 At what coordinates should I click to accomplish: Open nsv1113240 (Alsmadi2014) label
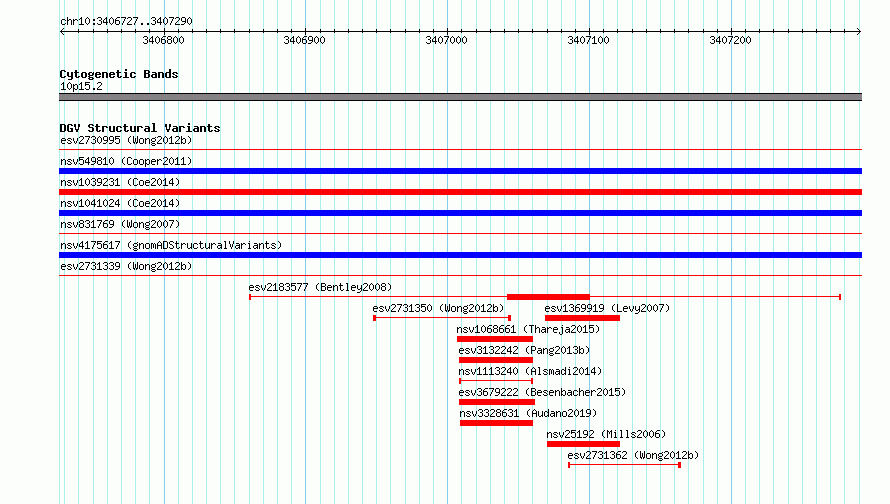click(530, 371)
